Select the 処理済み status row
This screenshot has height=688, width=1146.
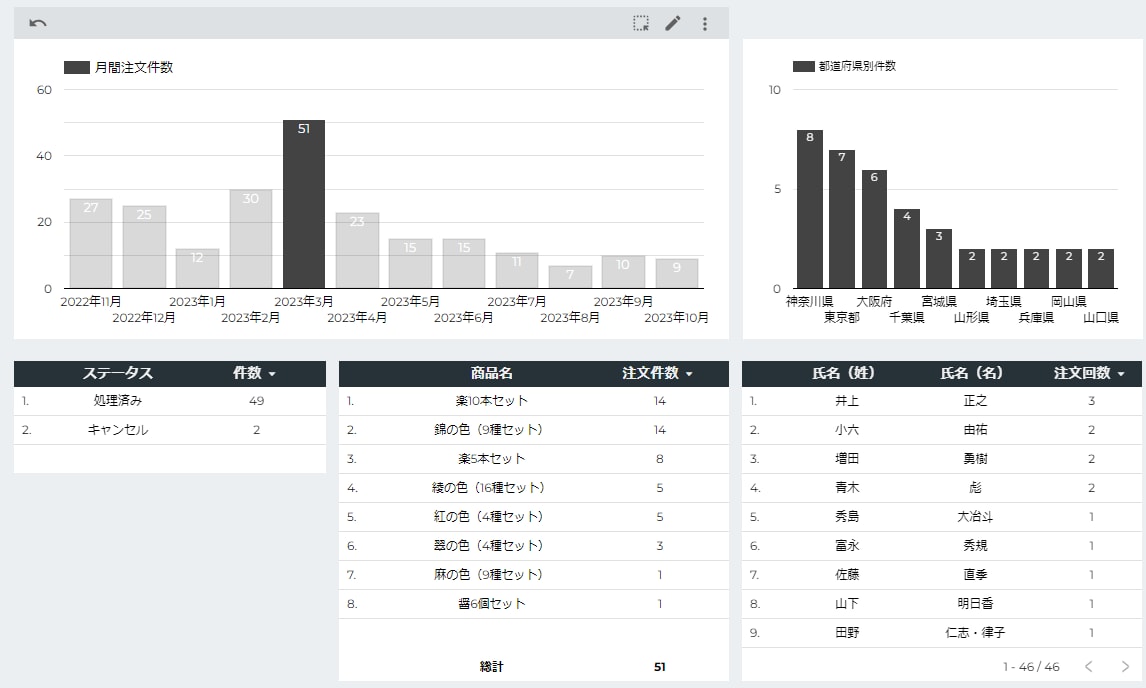(x=170, y=401)
